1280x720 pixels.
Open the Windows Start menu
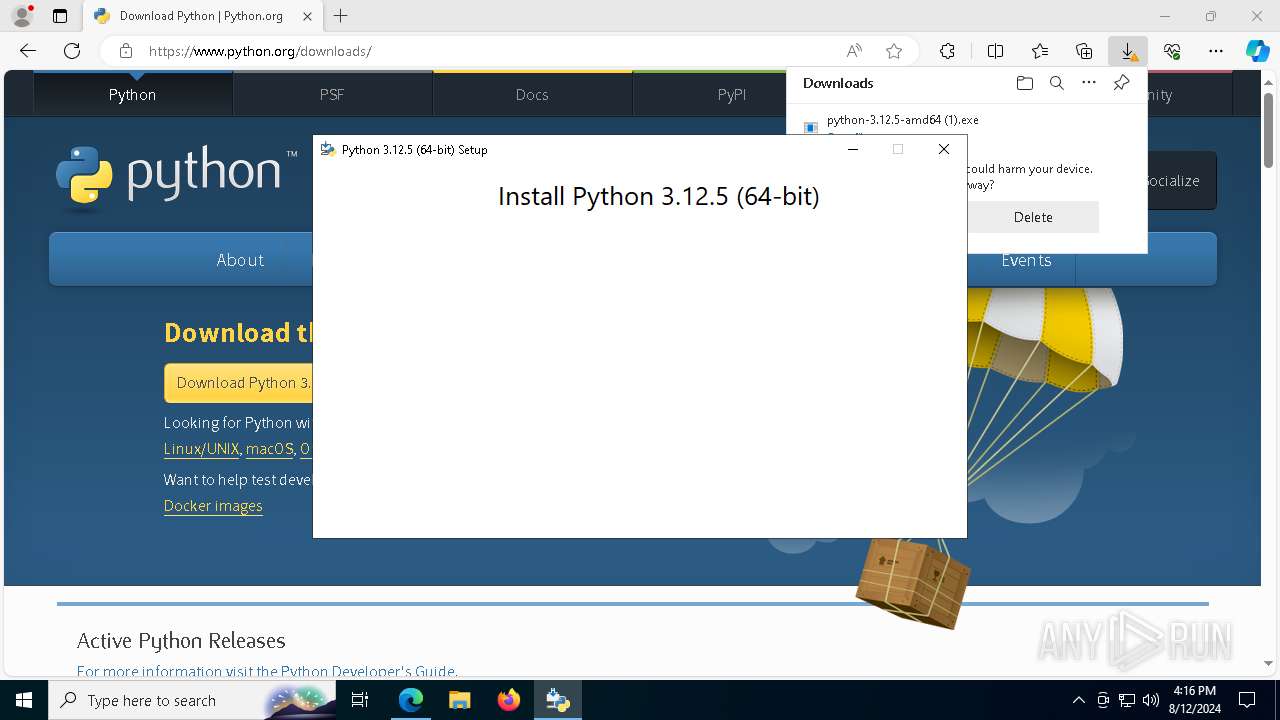[x=24, y=700]
